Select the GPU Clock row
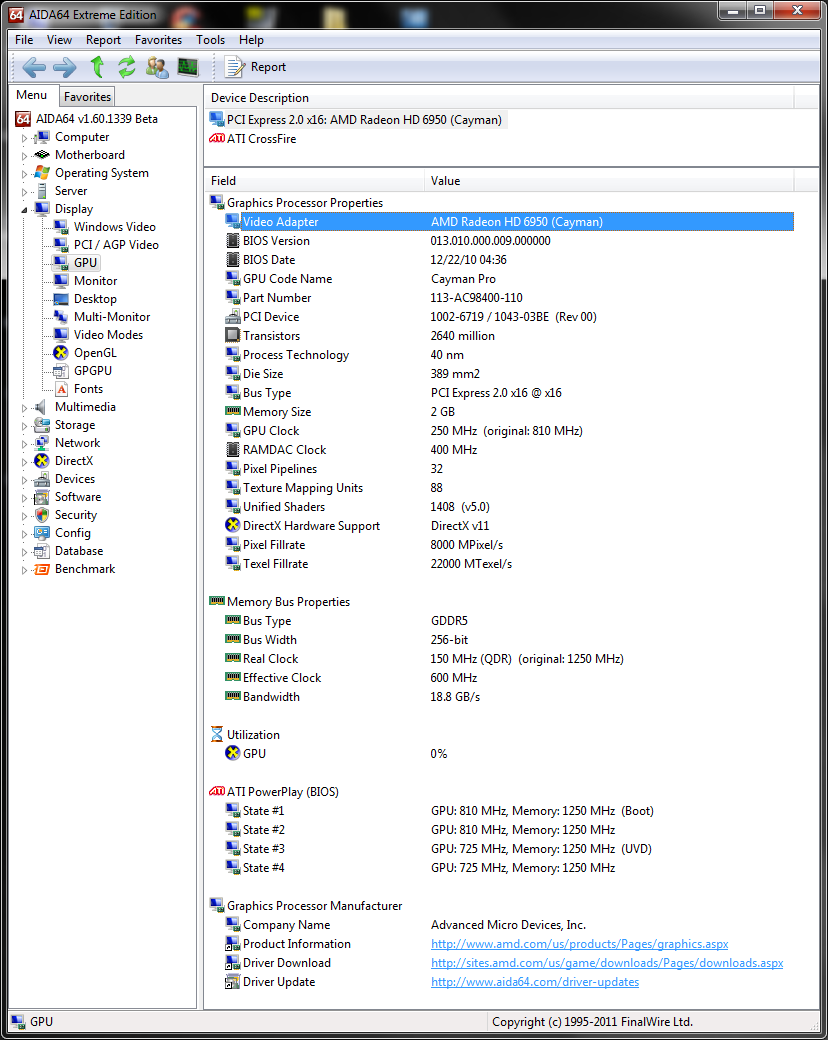Image resolution: width=828 pixels, height=1040 pixels. [x=508, y=430]
